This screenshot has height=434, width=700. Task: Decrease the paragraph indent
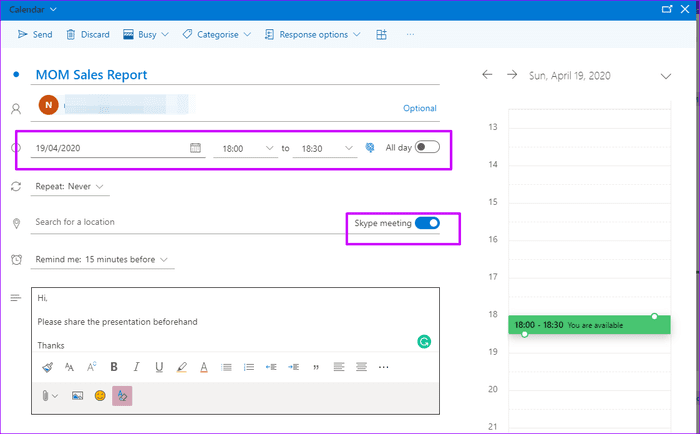click(x=271, y=367)
